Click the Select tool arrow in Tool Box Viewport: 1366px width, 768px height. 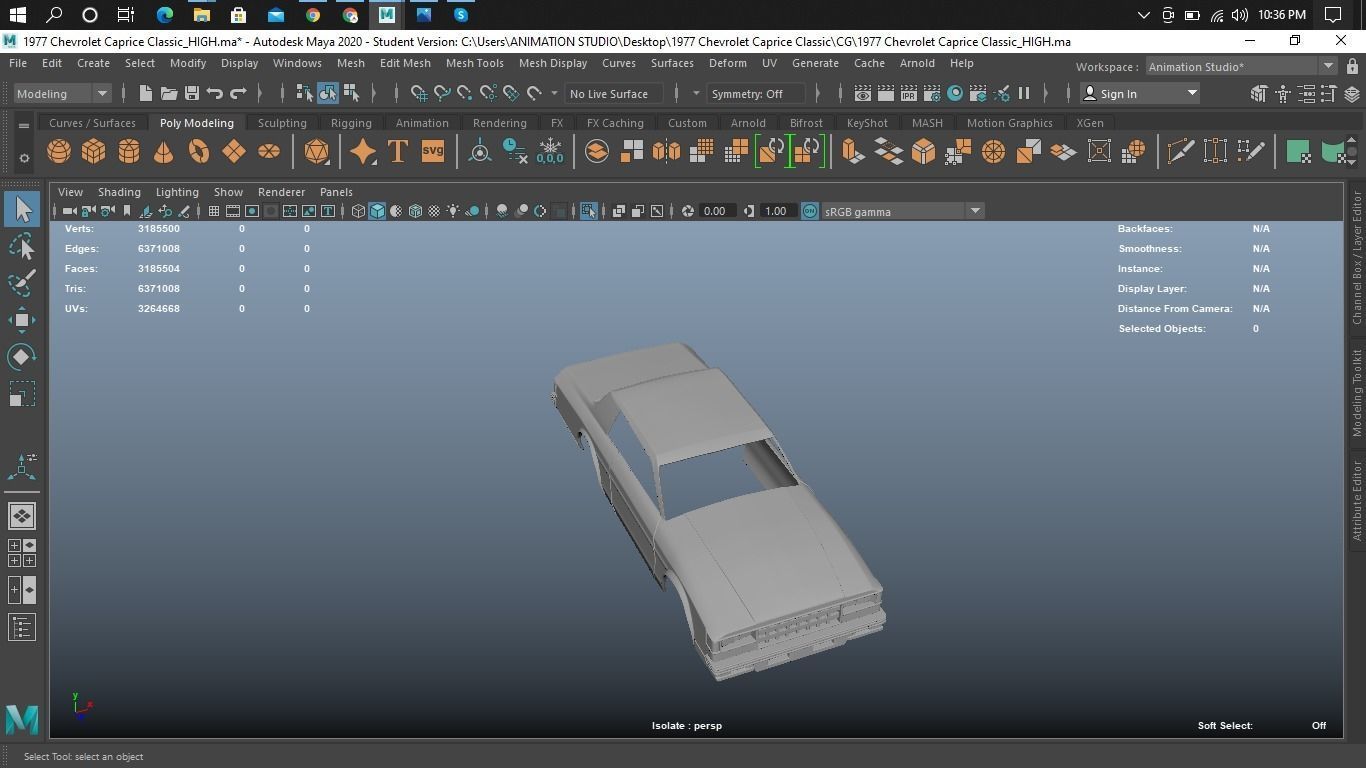point(21,209)
